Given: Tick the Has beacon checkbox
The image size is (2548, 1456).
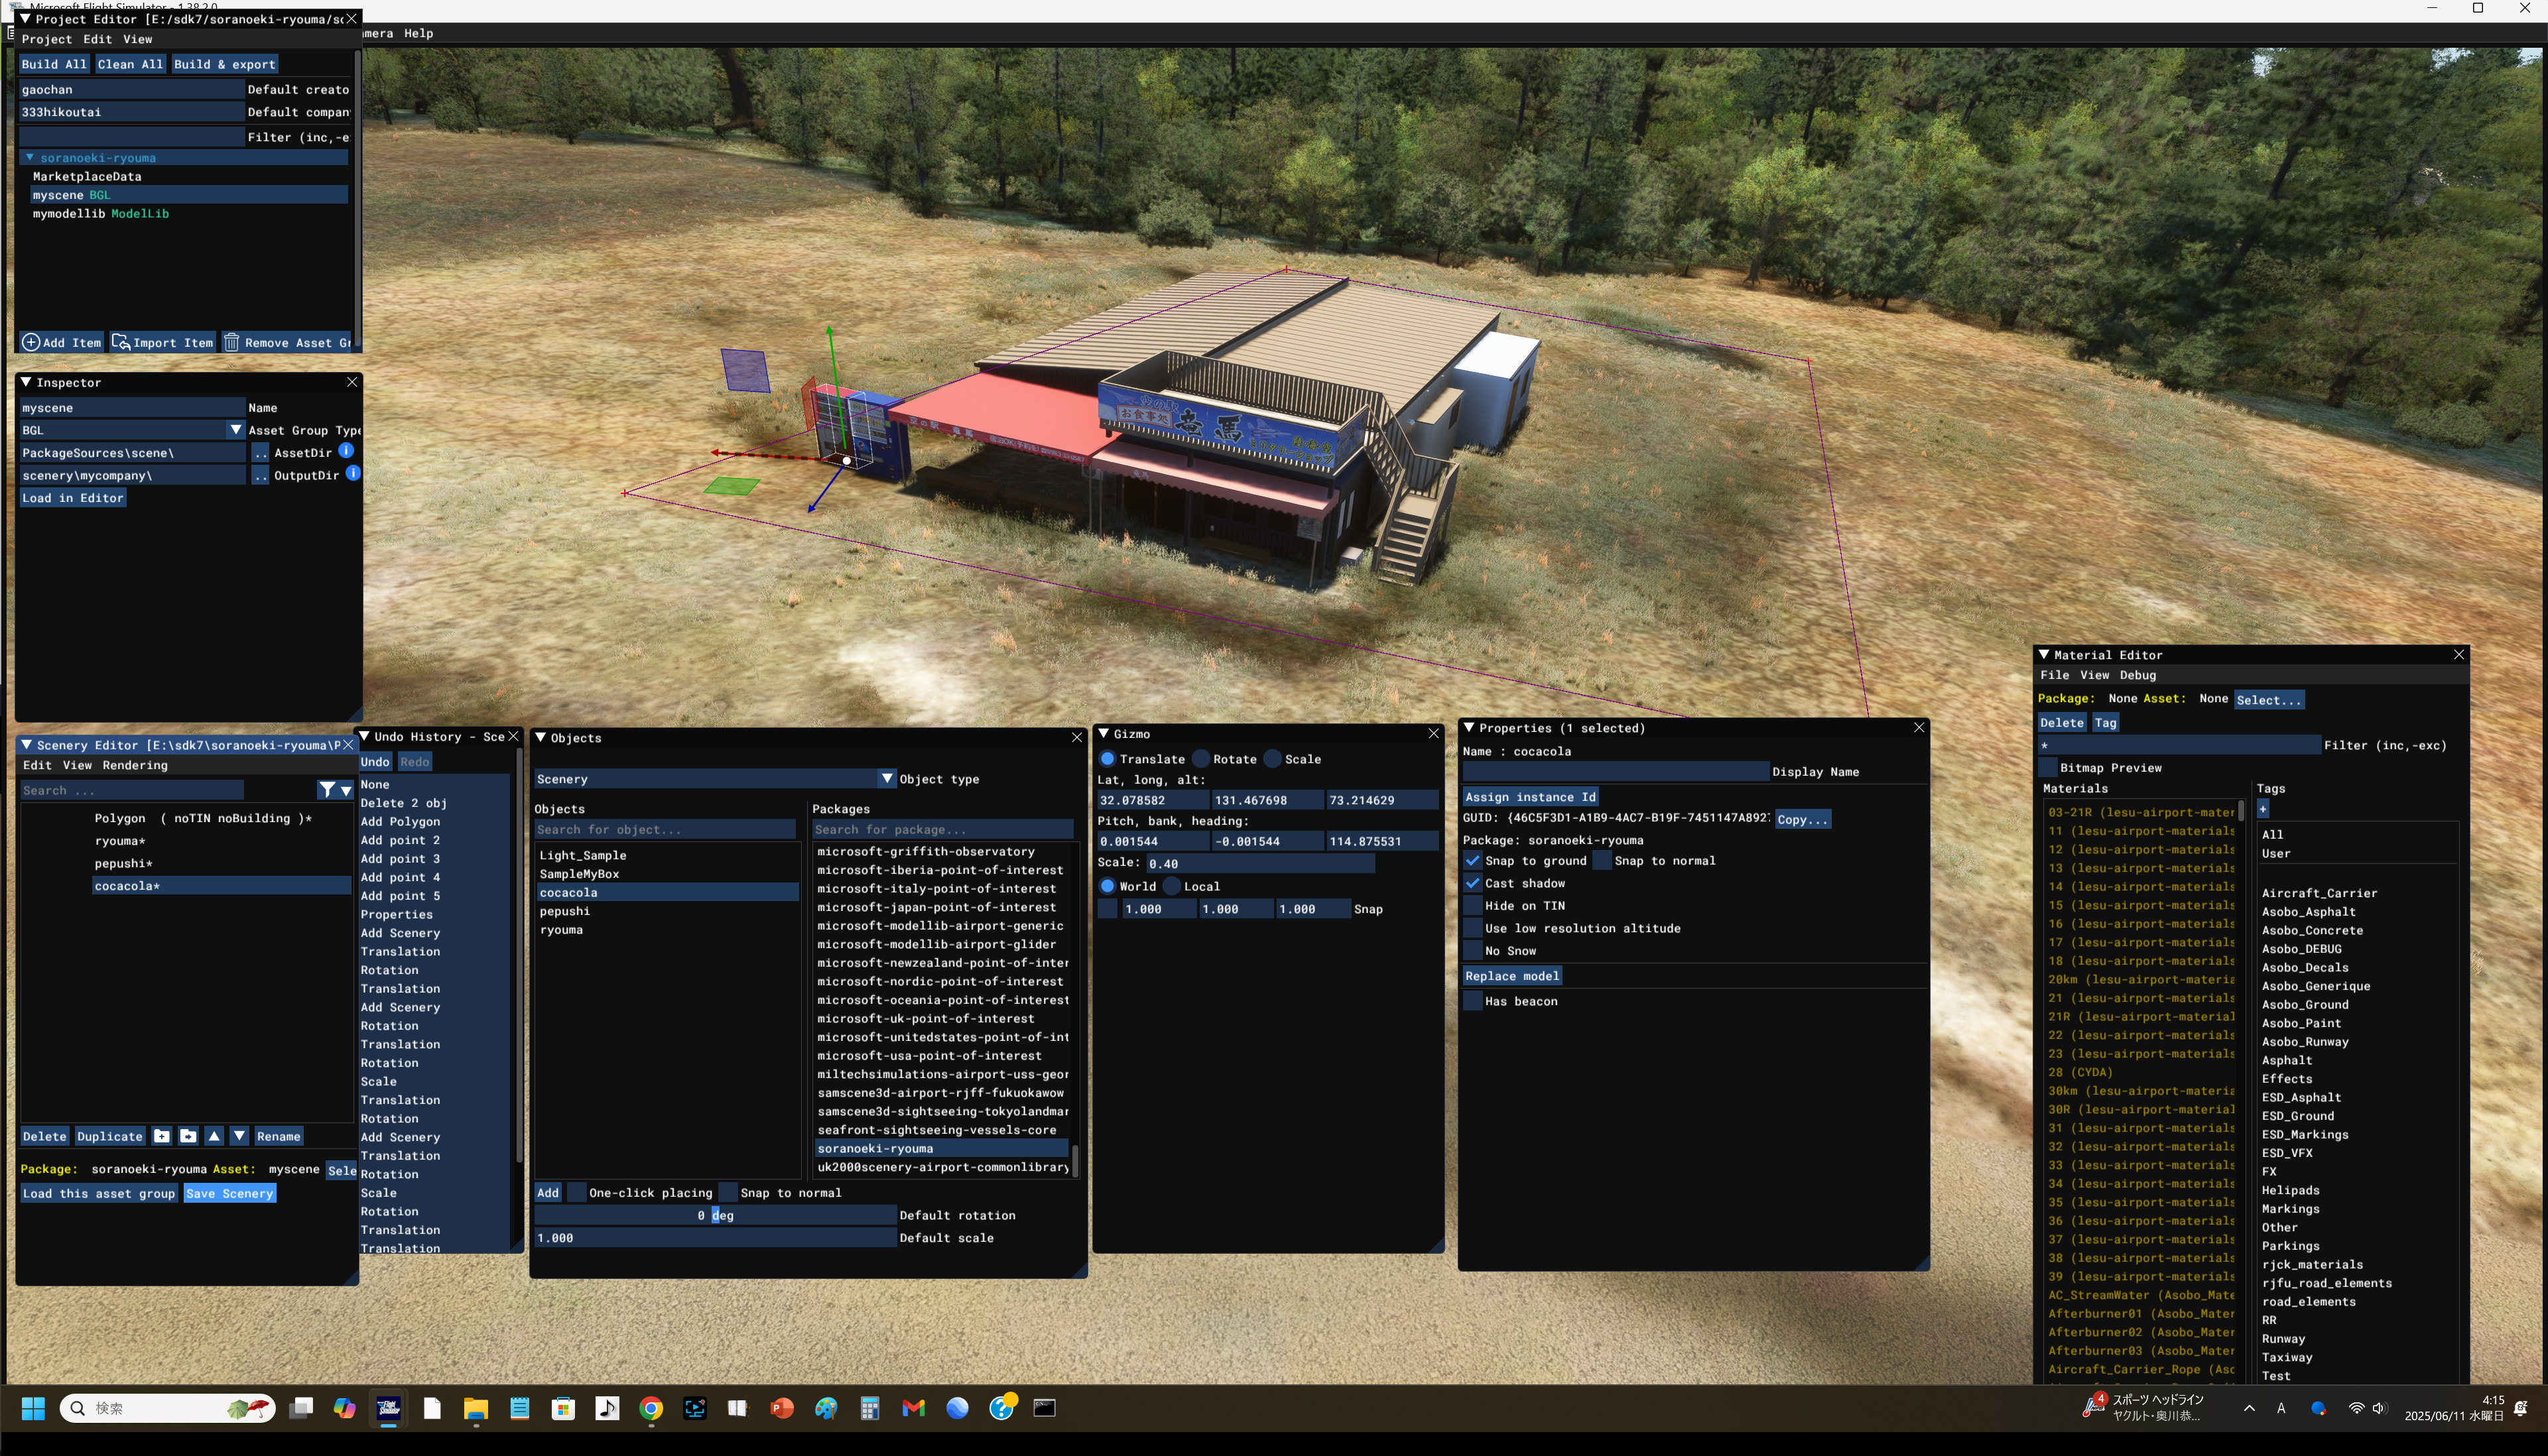Looking at the screenshot, I should tap(1472, 1001).
